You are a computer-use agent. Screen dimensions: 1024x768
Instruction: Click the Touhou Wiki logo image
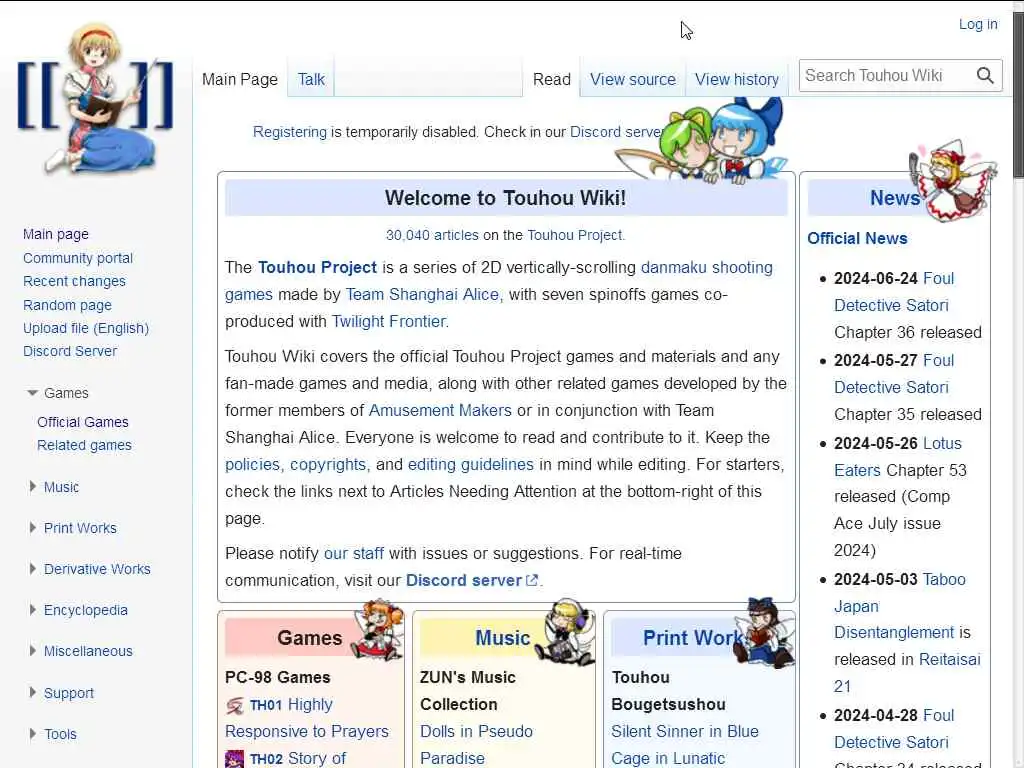coord(95,99)
